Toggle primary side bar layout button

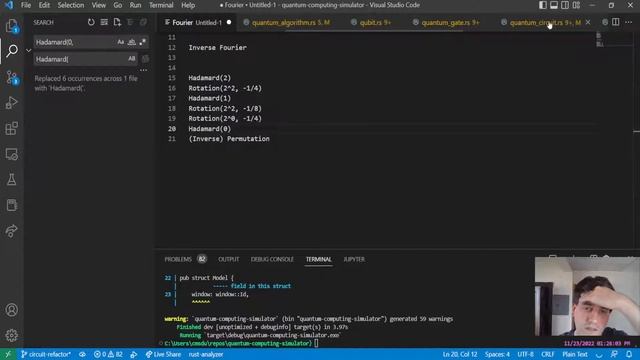pos(542,5)
